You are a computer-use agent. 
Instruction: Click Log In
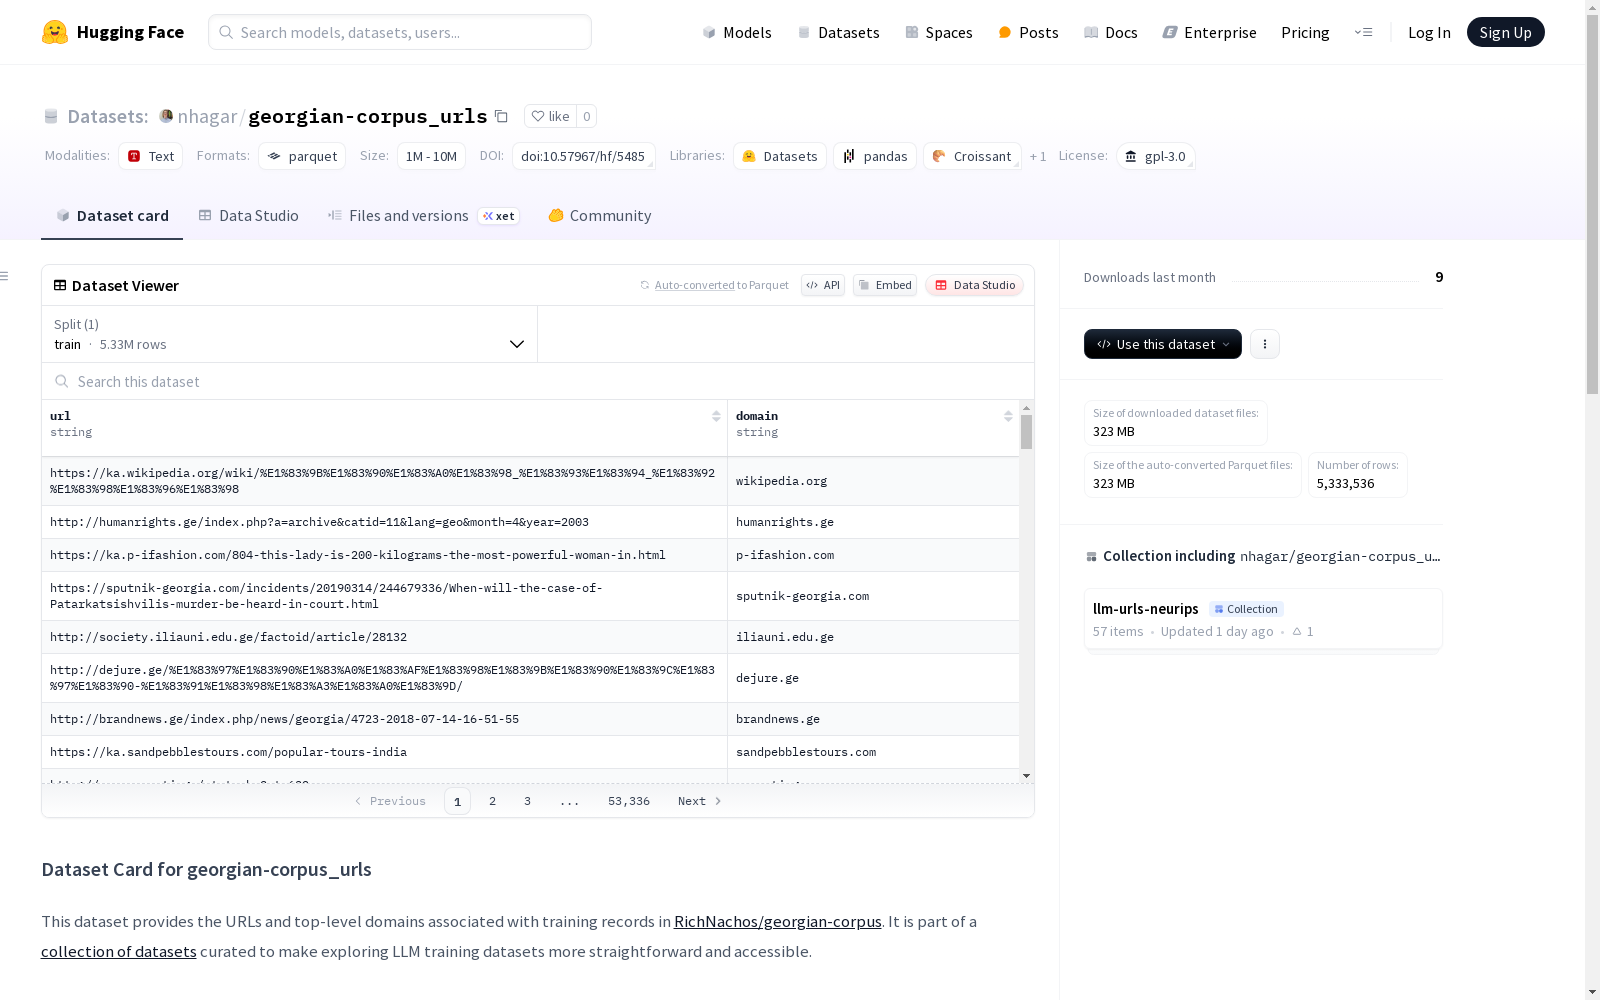(x=1429, y=32)
